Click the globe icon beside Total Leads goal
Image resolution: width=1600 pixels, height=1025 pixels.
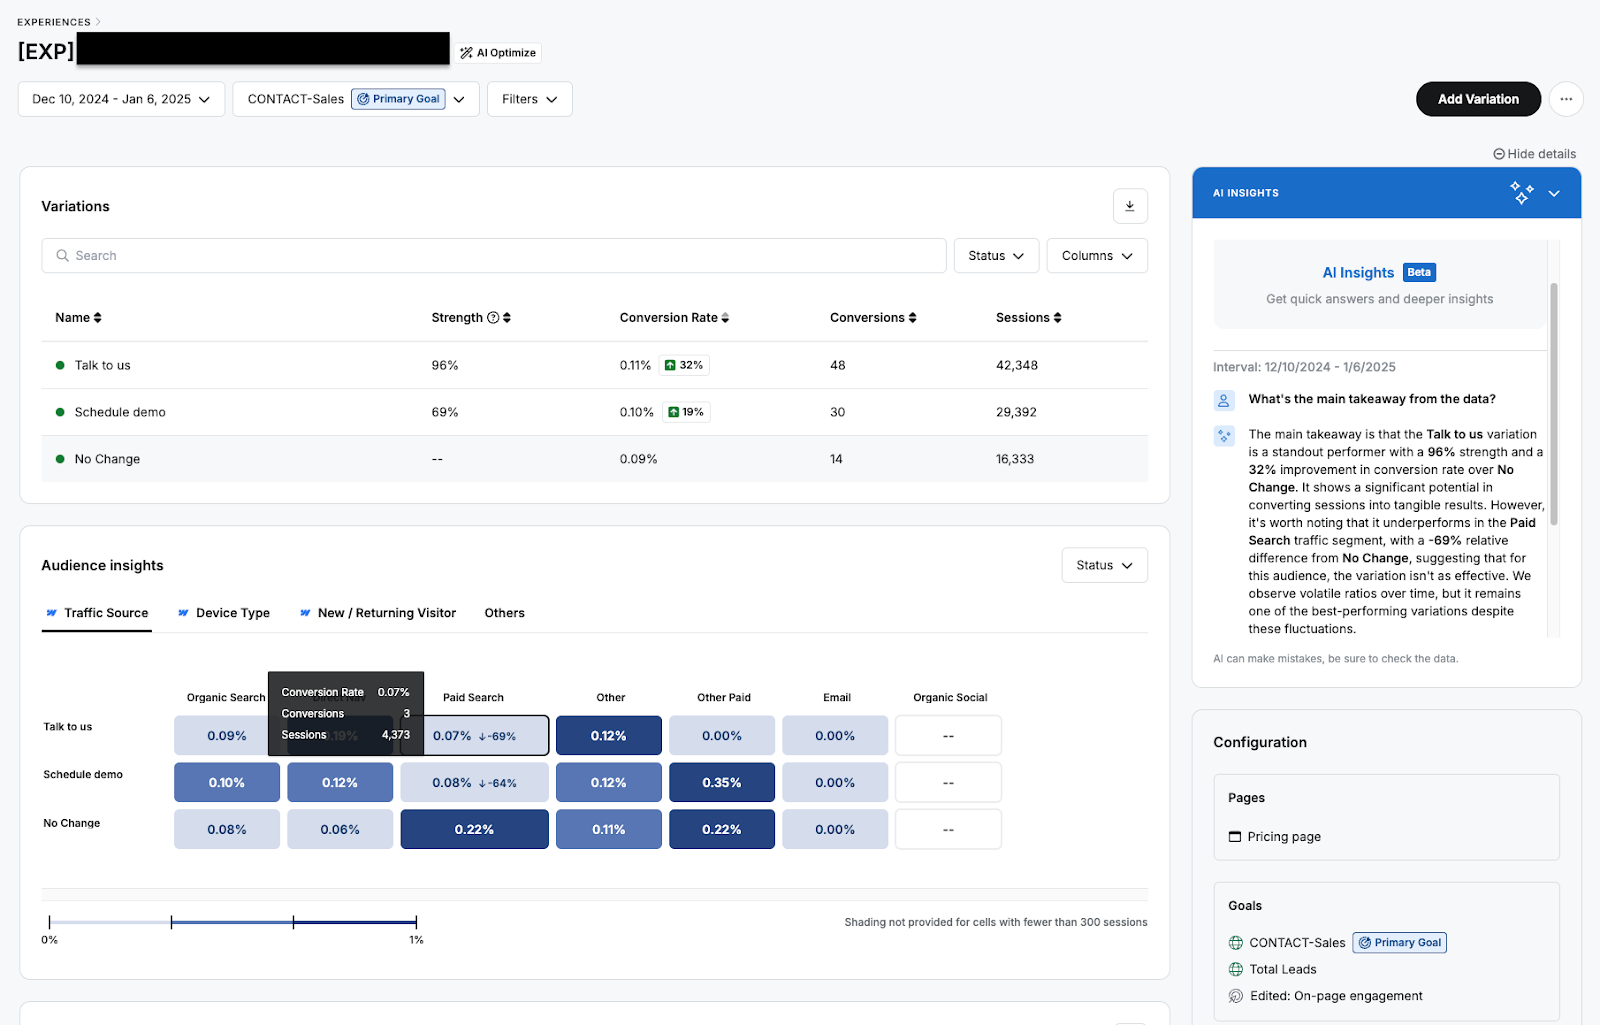pos(1235,968)
